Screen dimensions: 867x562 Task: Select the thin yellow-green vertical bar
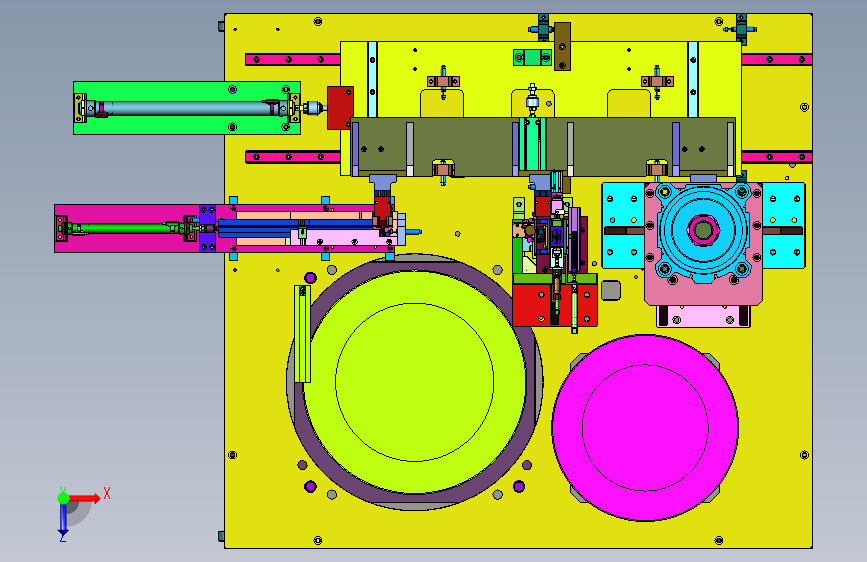click(x=302, y=334)
